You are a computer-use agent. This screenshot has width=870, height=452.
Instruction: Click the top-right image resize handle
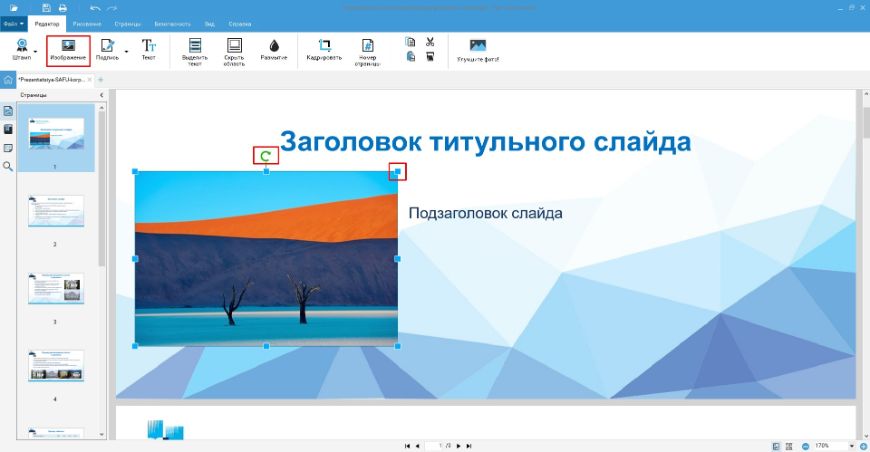397,171
